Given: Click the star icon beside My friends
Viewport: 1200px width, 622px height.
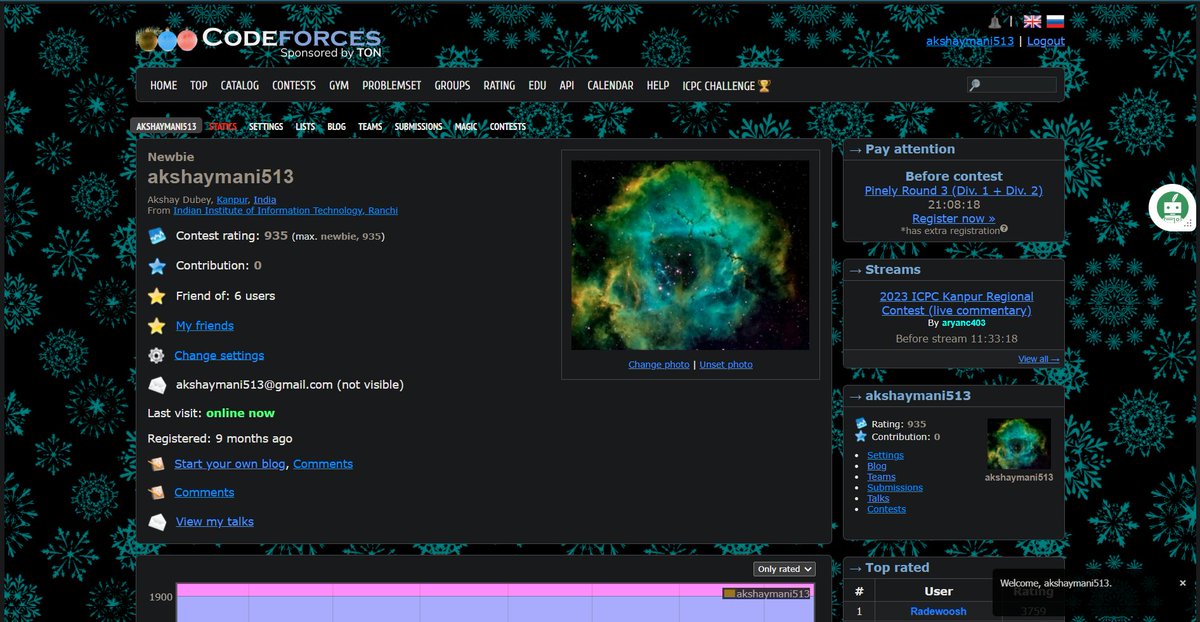Looking at the screenshot, I should pyautogui.click(x=157, y=326).
